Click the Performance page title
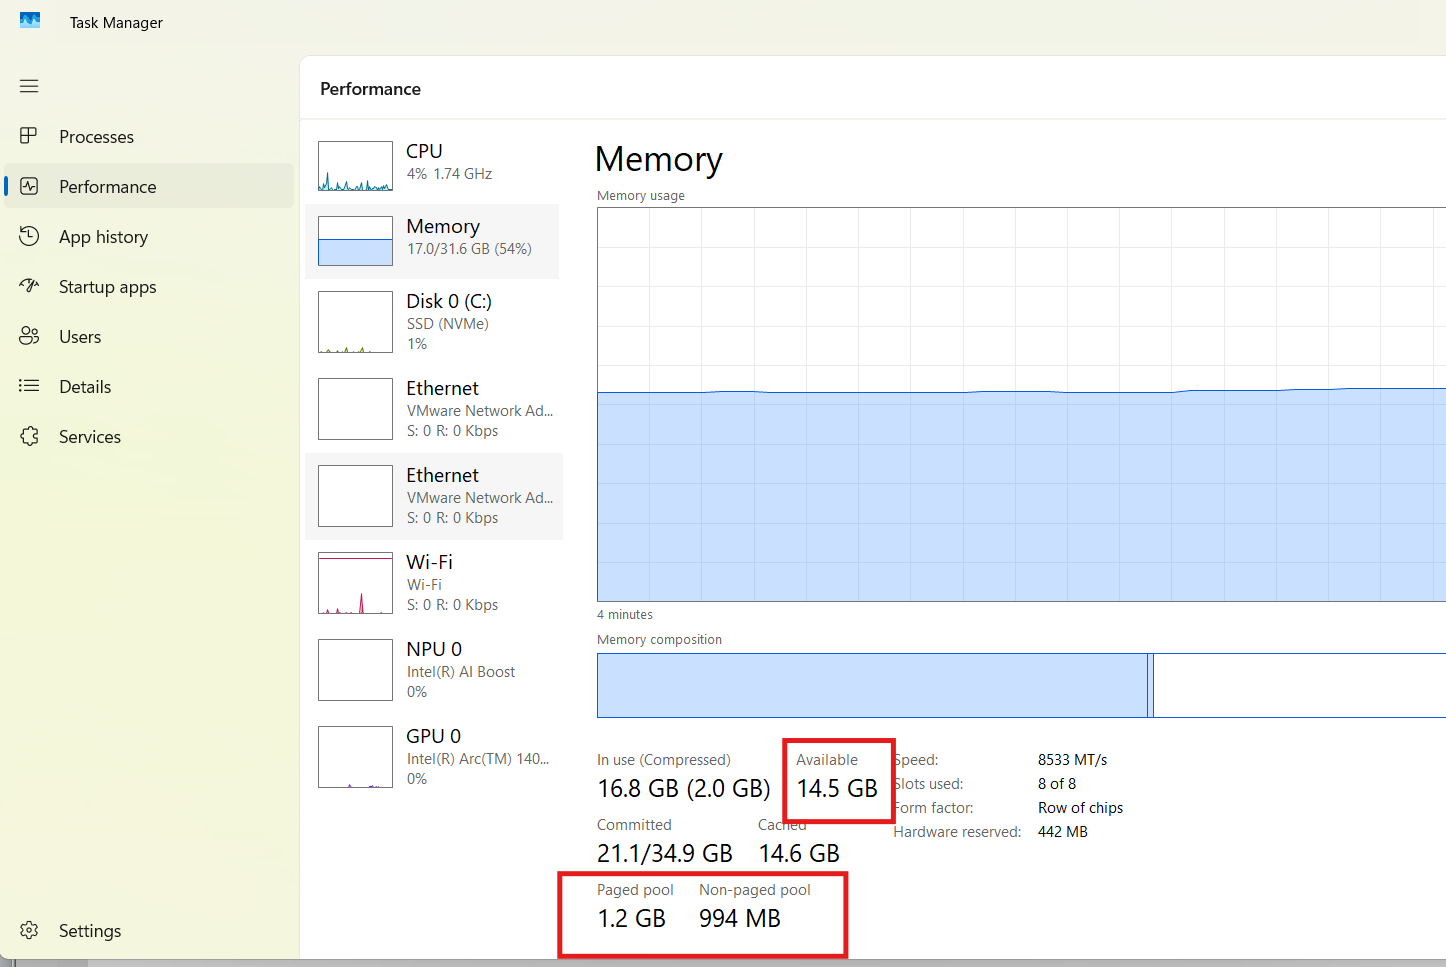Screen dimensions: 1446x967 pyautogui.click(x=370, y=89)
